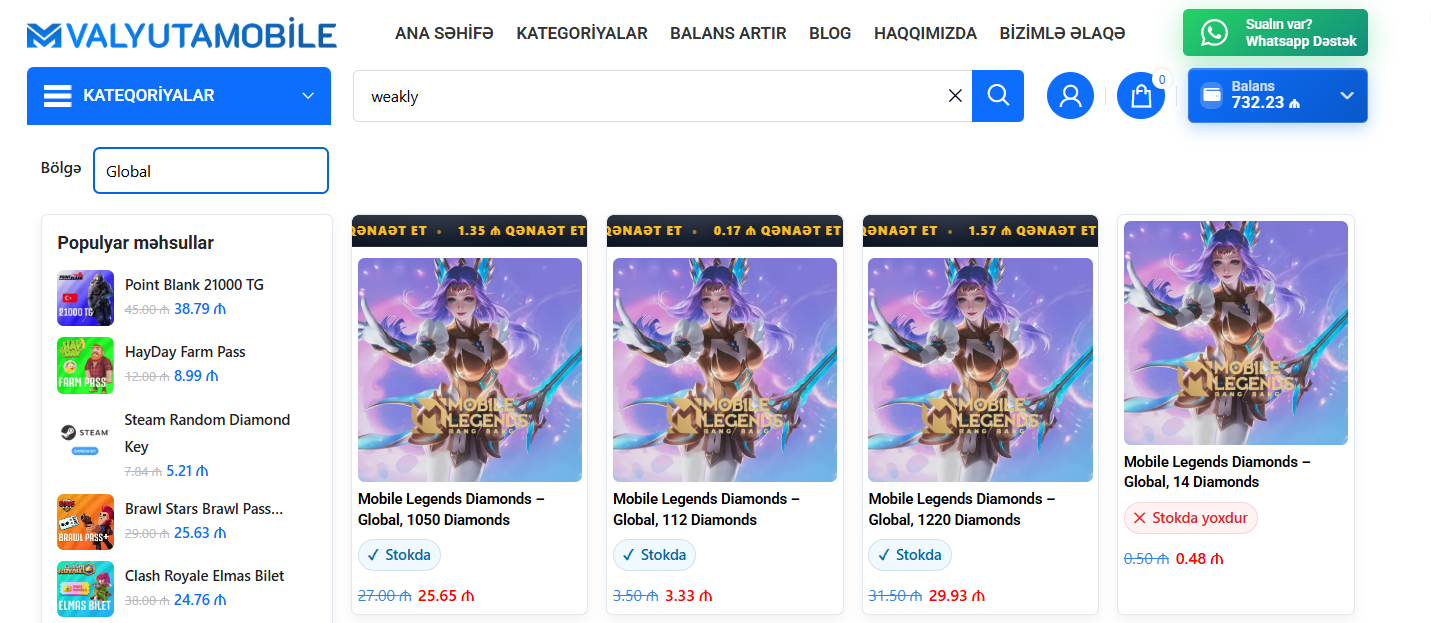Image resolution: width=1431 pixels, height=623 pixels.
Task: Click the wallet balance icon
Action: point(1211,95)
